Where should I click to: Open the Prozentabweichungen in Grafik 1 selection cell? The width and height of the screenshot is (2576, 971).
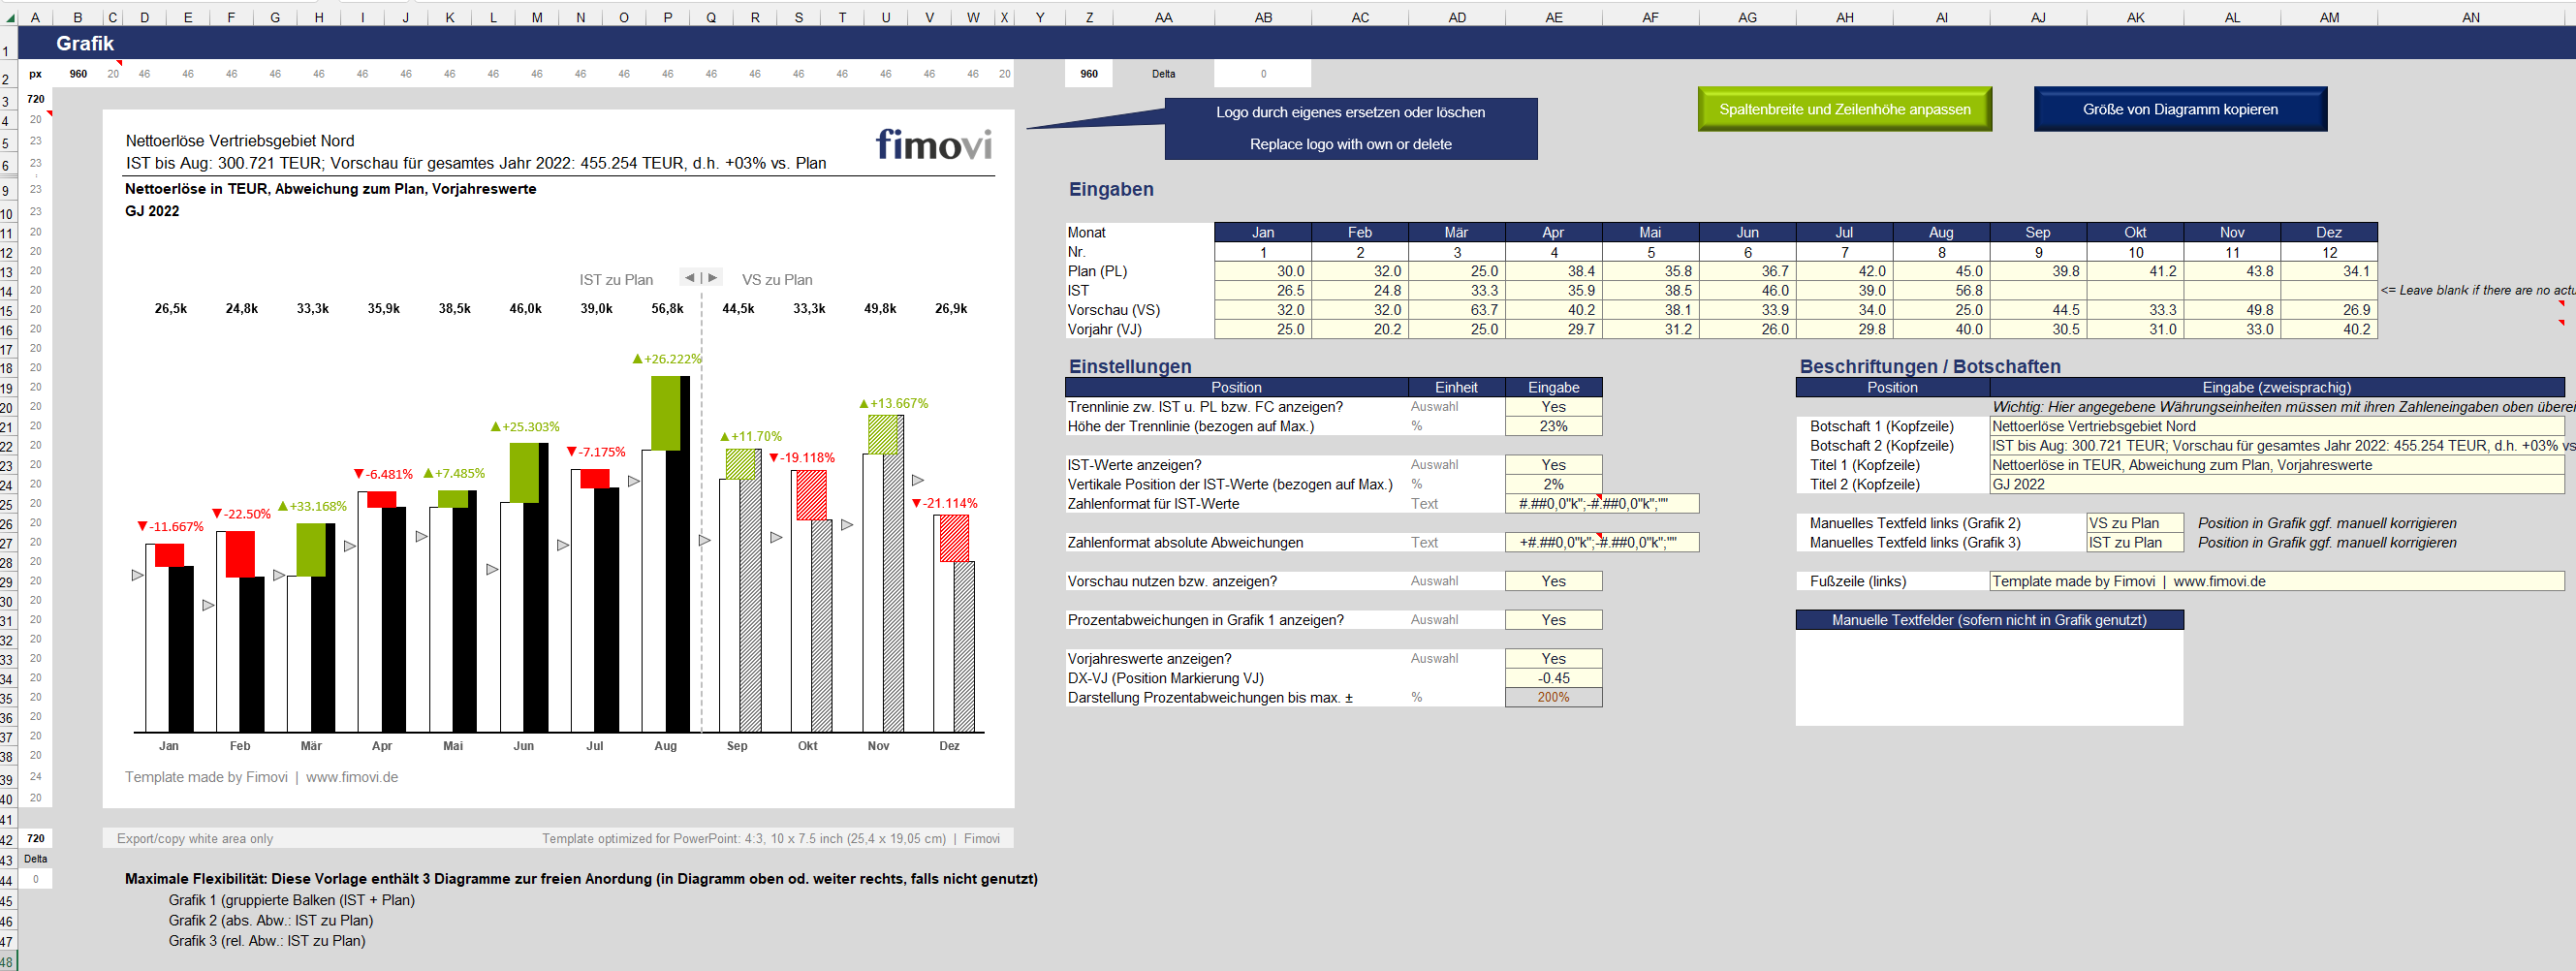click(1552, 620)
